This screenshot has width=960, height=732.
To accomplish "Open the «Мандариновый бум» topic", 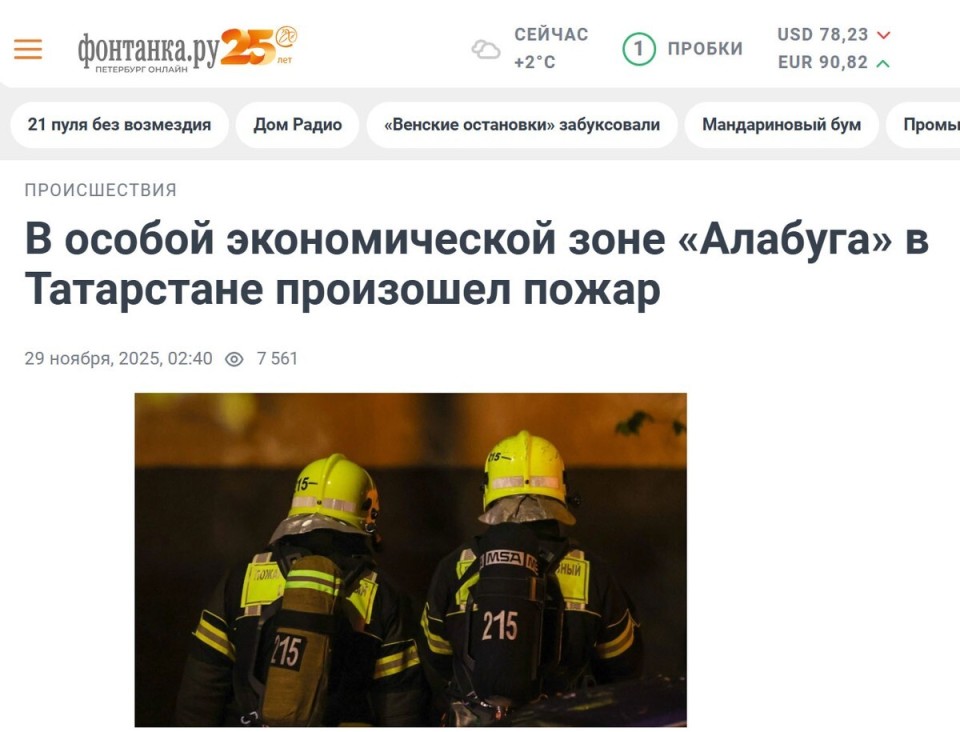I will point(781,125).
